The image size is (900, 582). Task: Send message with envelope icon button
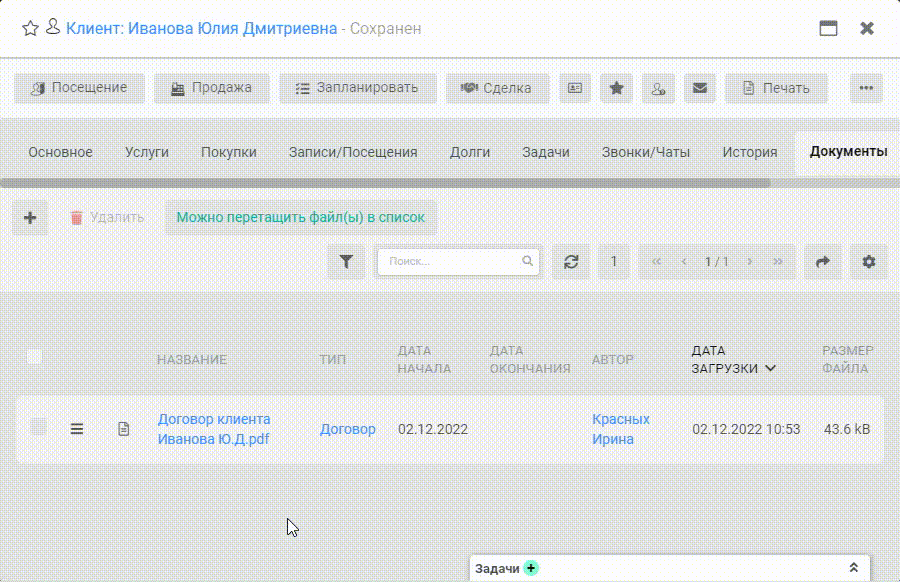click(x=700, y=88)
